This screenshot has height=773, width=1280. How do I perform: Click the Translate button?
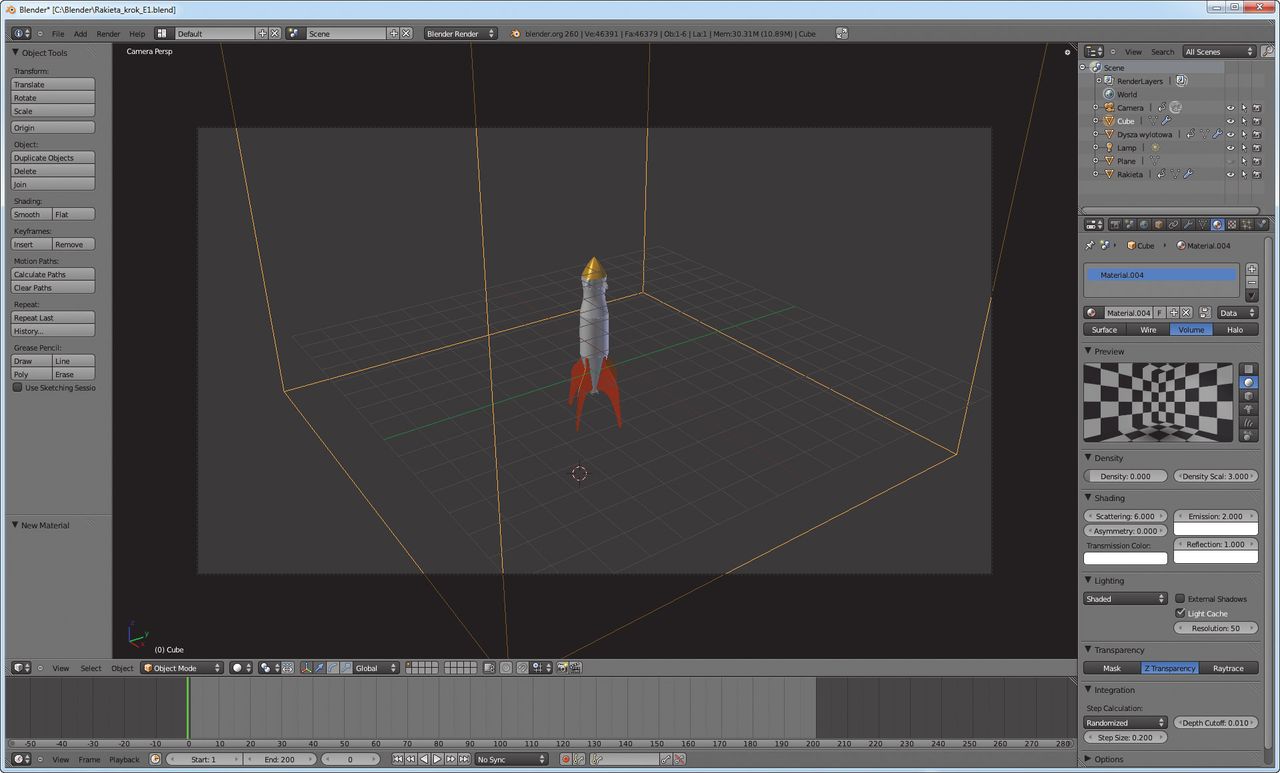[x=53, y=84]
